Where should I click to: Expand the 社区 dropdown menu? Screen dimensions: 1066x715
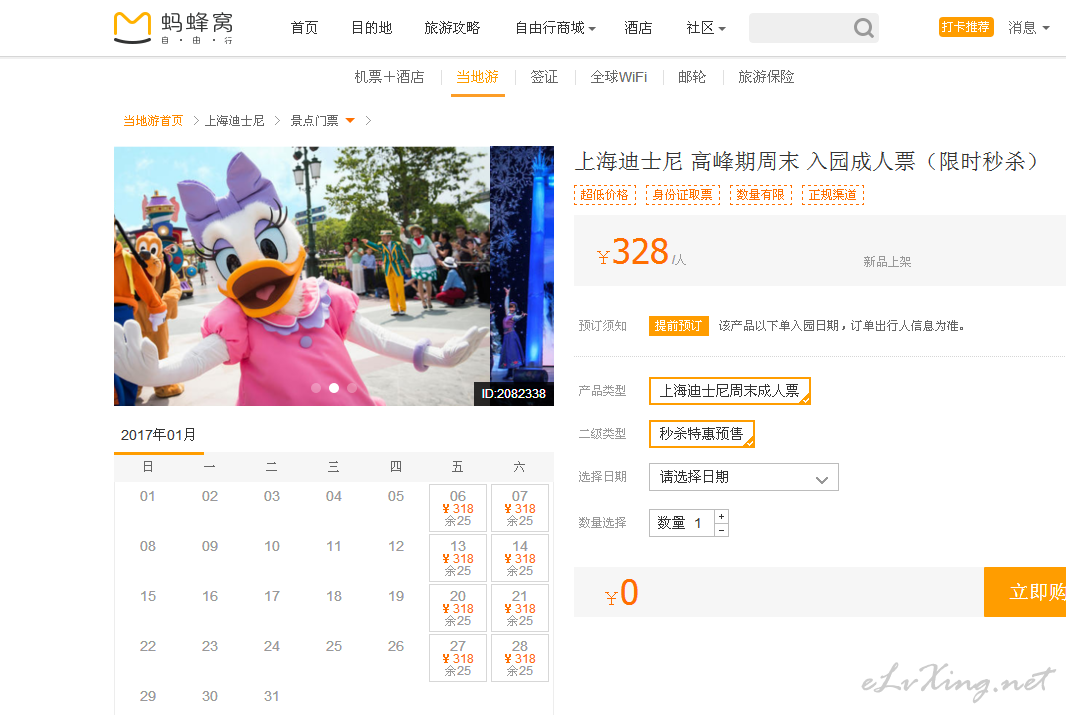(706, 28)
